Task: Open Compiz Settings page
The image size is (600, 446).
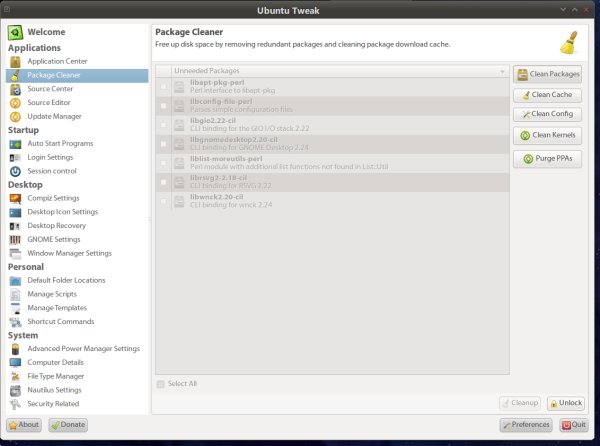Action: [53, 198]
